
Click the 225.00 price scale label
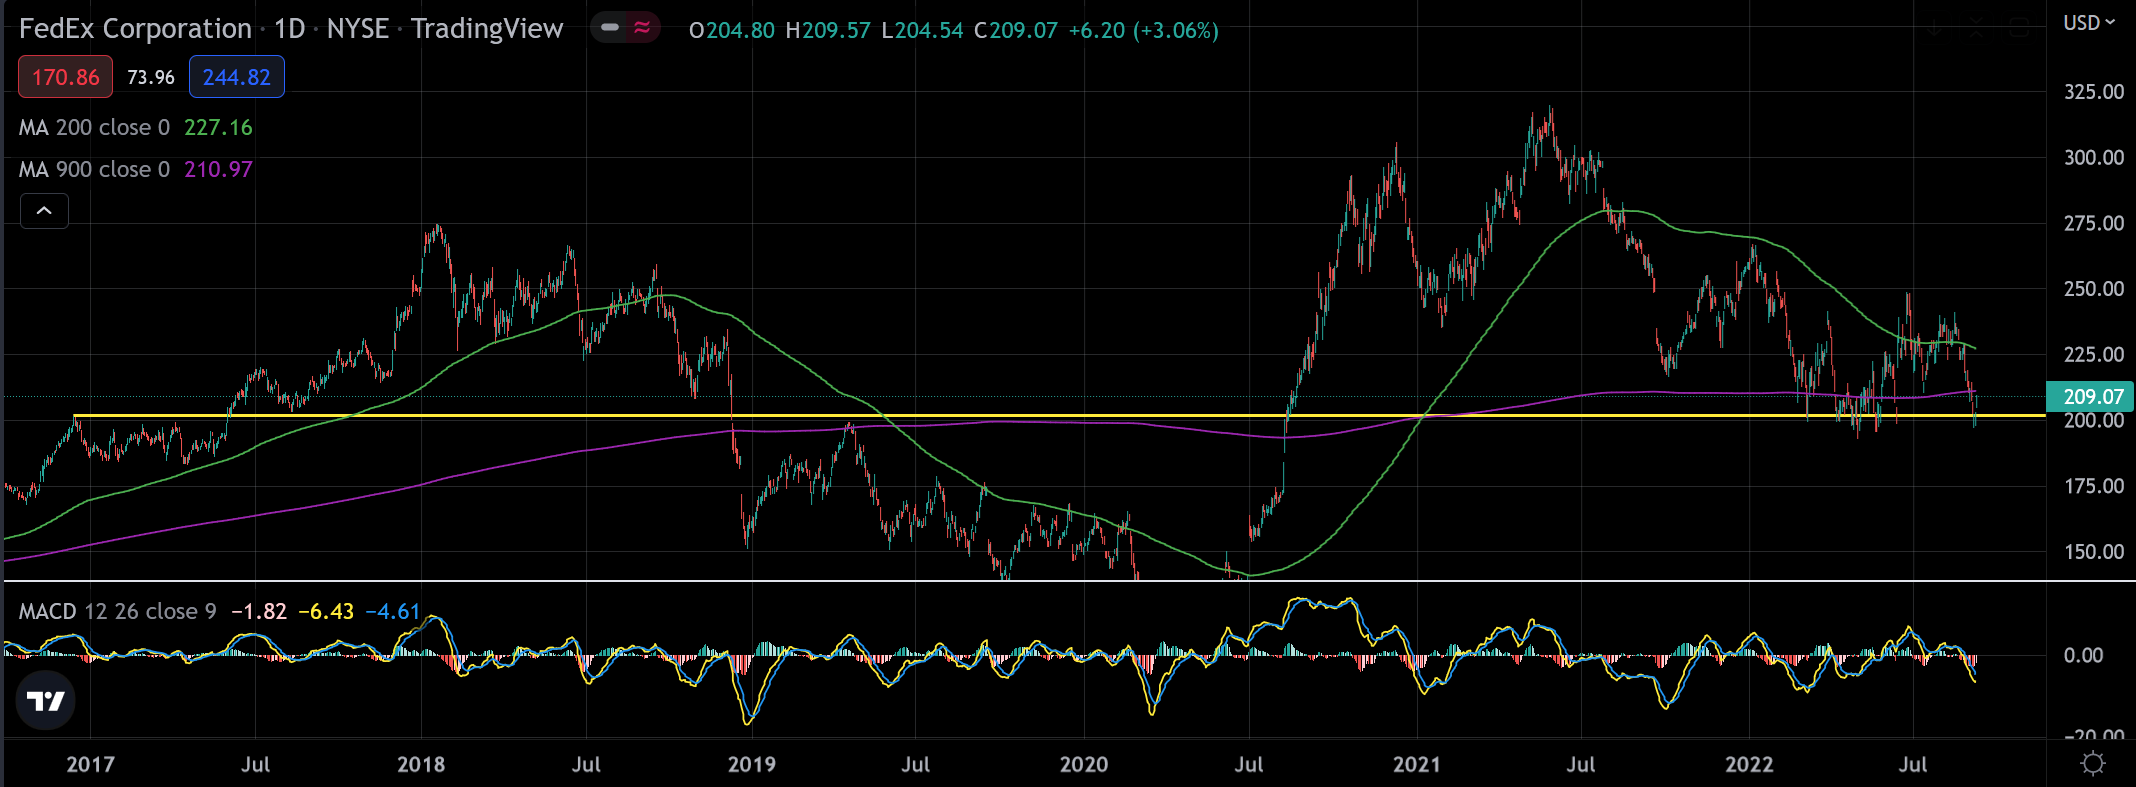pyautogui.click(x=2094, y=355)
